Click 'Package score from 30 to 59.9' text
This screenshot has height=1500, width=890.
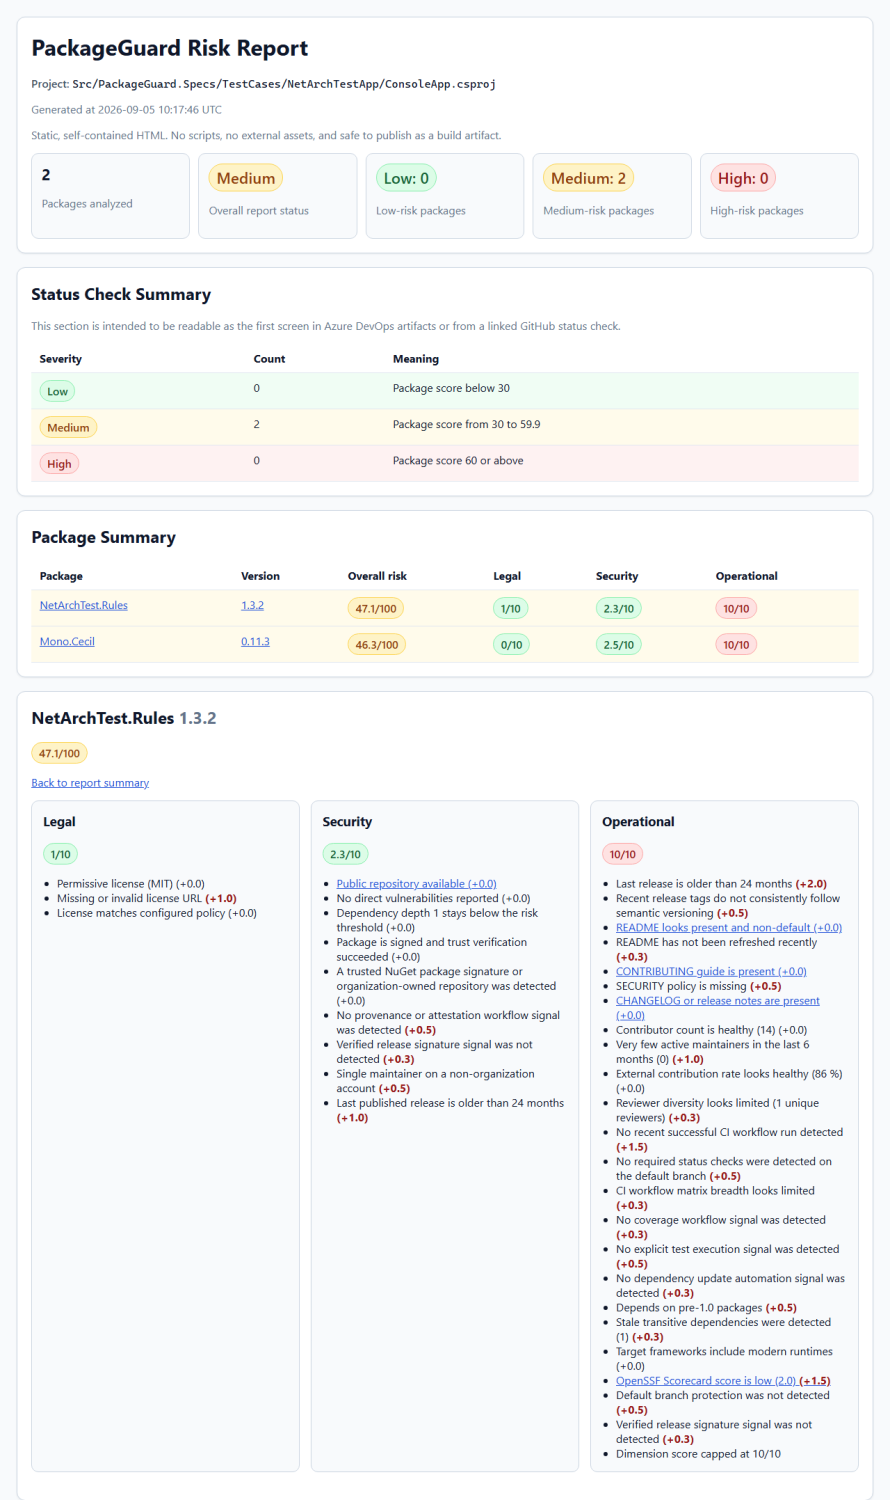tap(466, 424)
